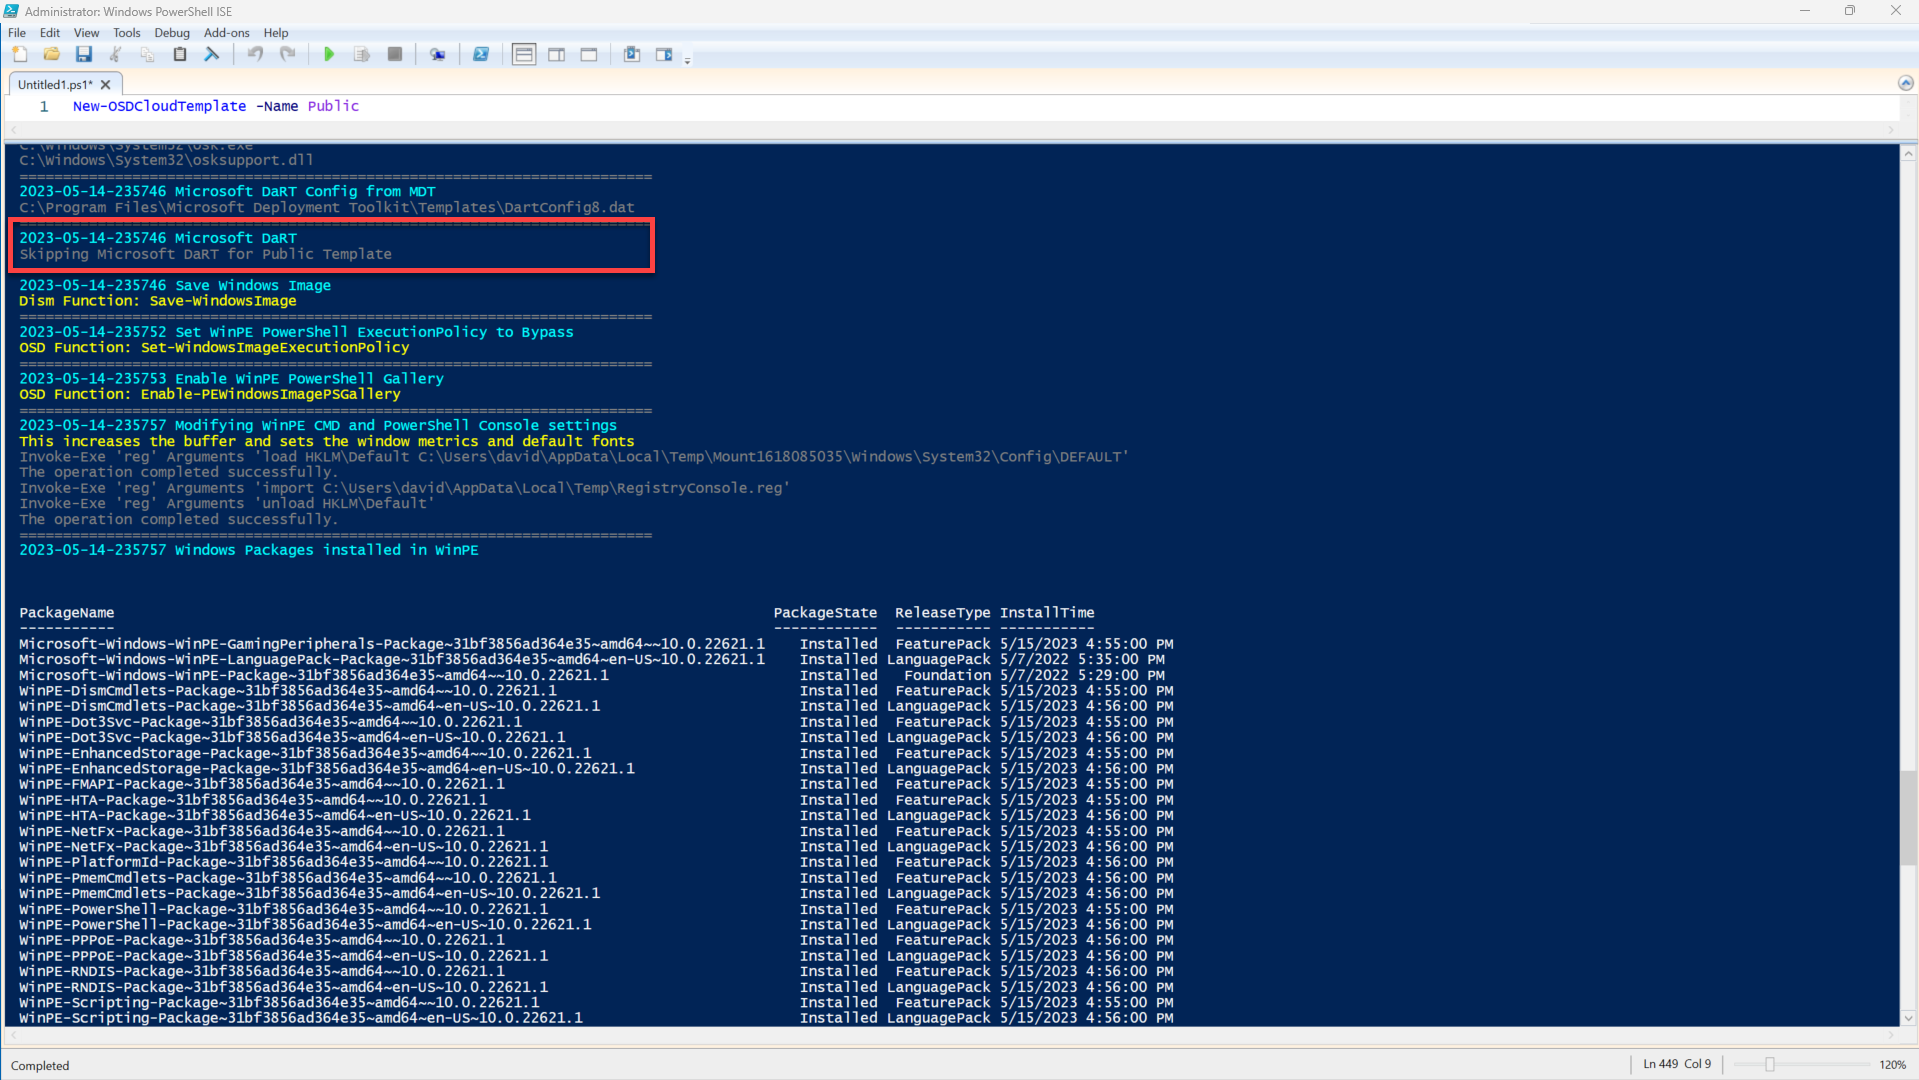Image resolution: width=1919 pixels, height=1080 pixels.
Task: Paste from clipboard using the toolbar icon
Action: (180, 55)
